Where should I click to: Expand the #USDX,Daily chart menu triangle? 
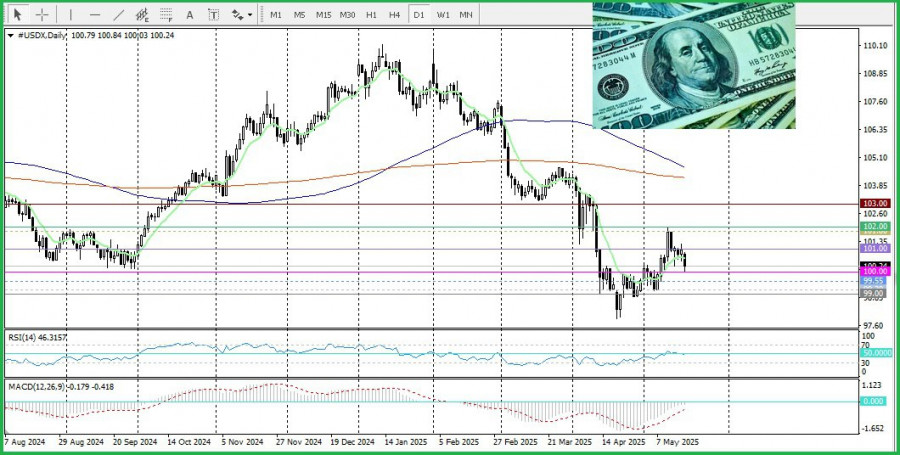11,36
